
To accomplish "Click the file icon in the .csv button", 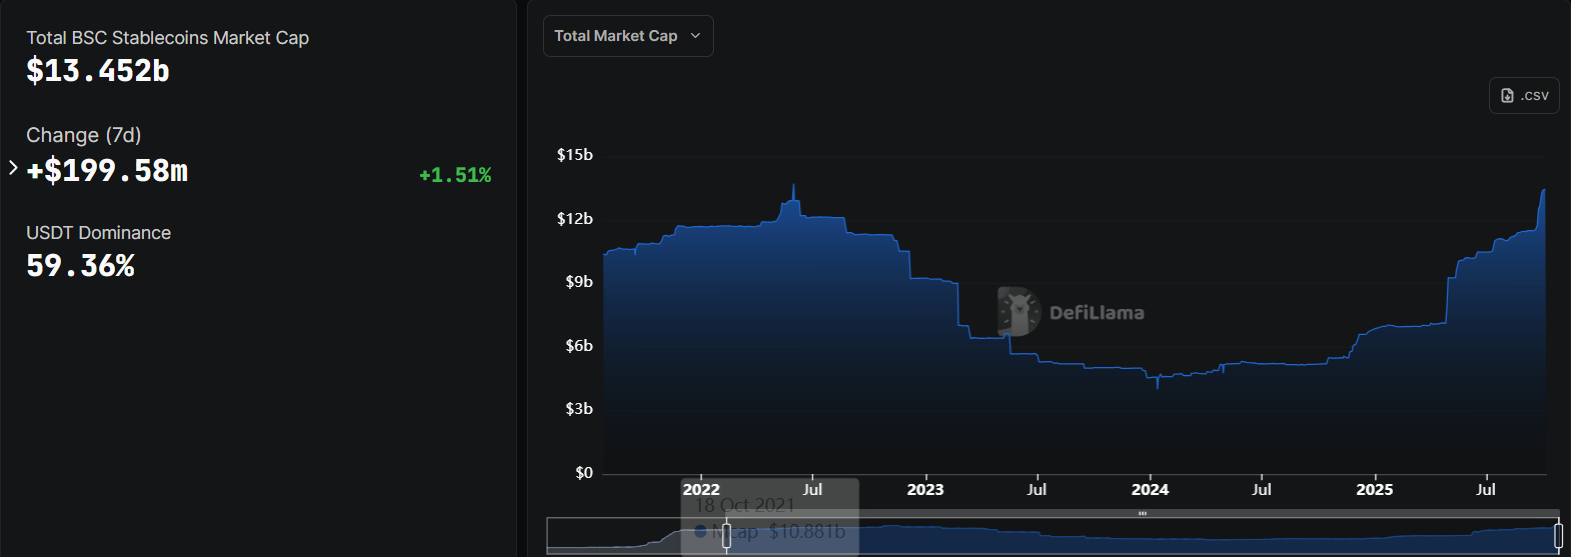I will [x=1507, y=96].
